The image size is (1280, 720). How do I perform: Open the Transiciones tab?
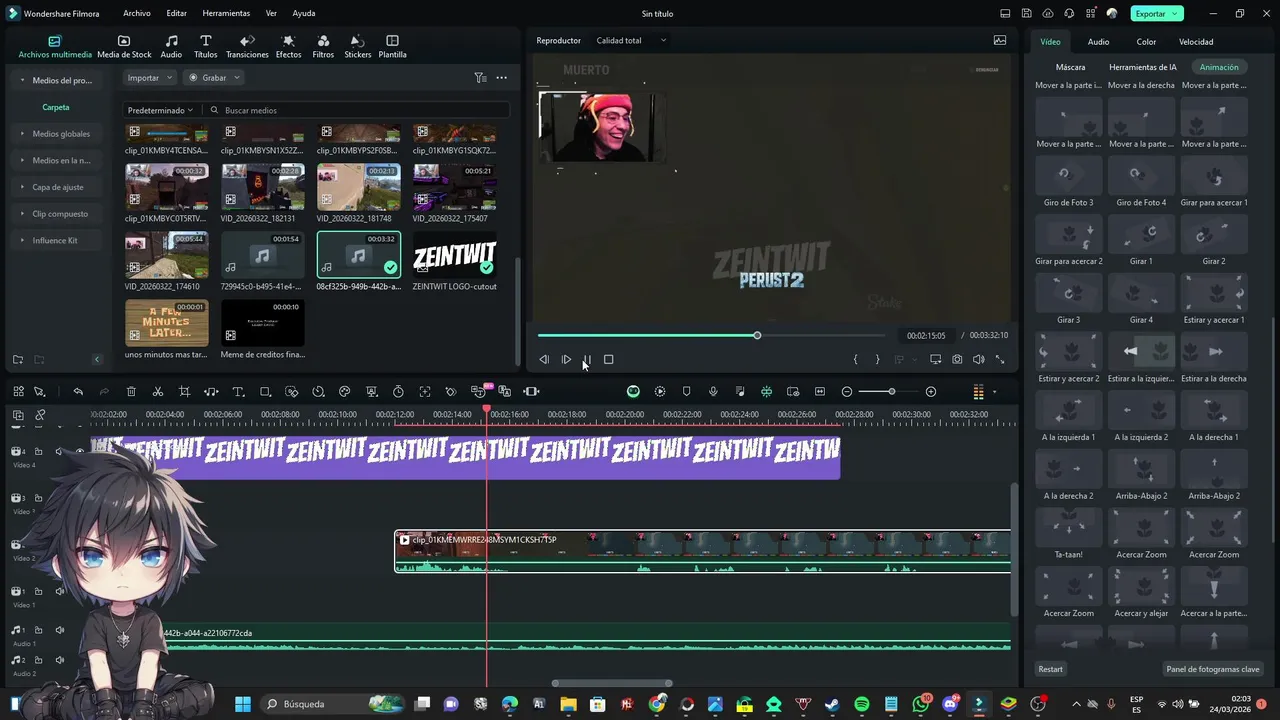point(247,46)
